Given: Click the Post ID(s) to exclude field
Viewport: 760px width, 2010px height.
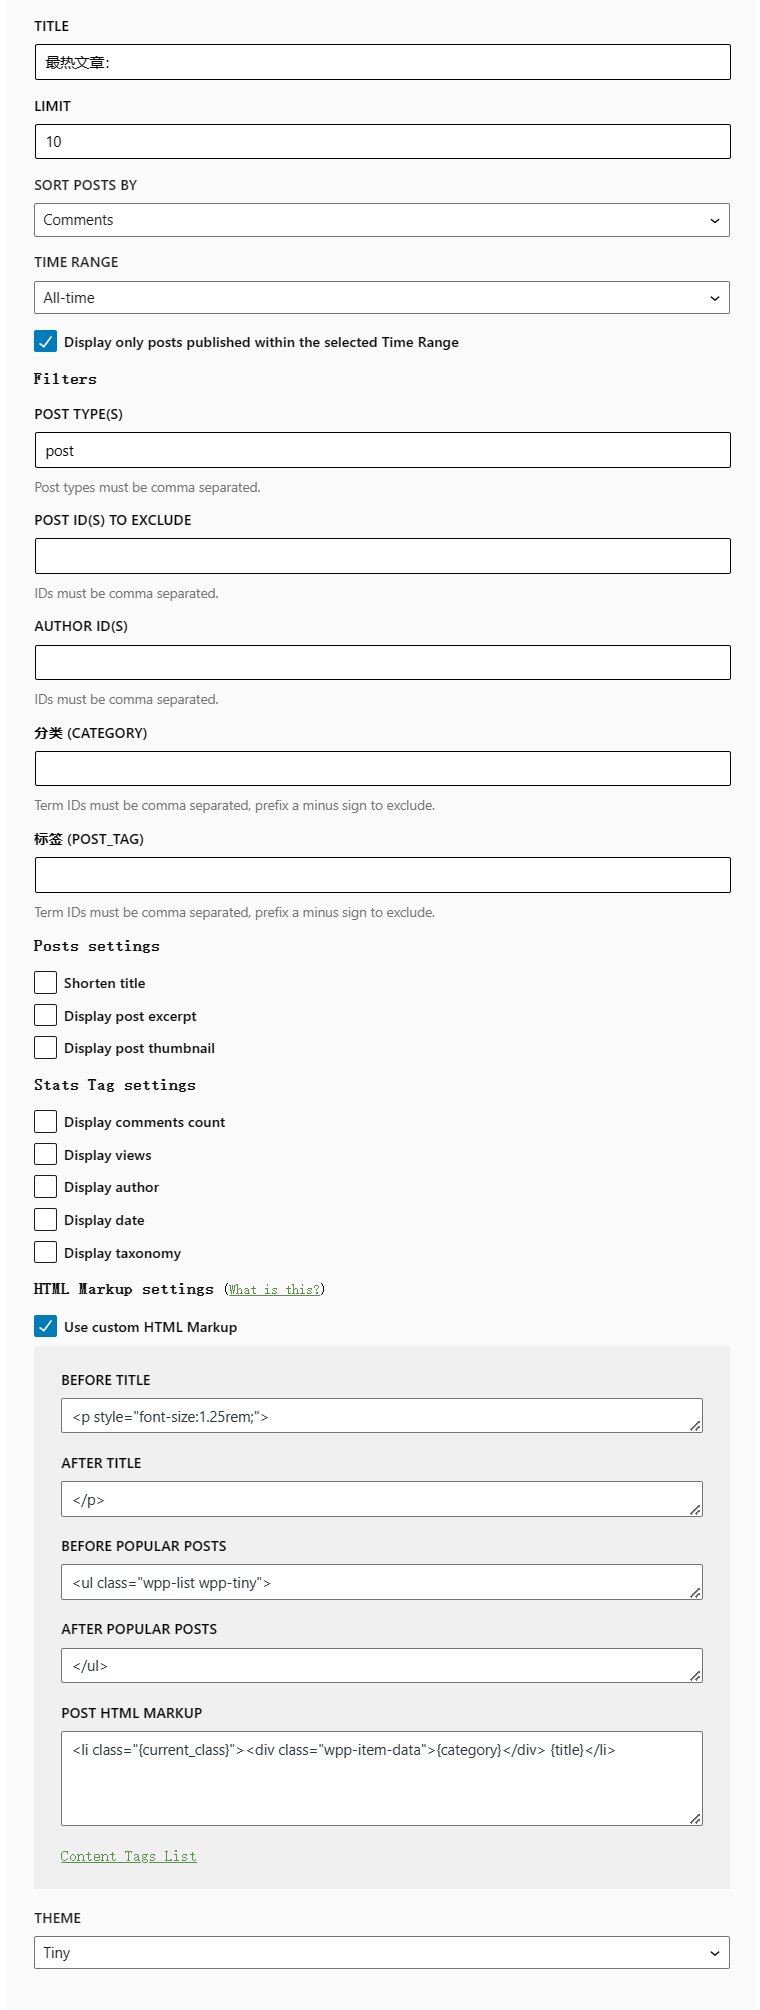Looking at the screenshot, I should (382, 556).
